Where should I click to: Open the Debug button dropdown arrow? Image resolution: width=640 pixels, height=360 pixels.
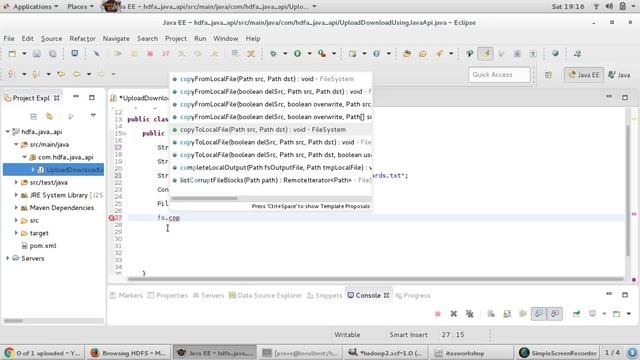(285, 53)
